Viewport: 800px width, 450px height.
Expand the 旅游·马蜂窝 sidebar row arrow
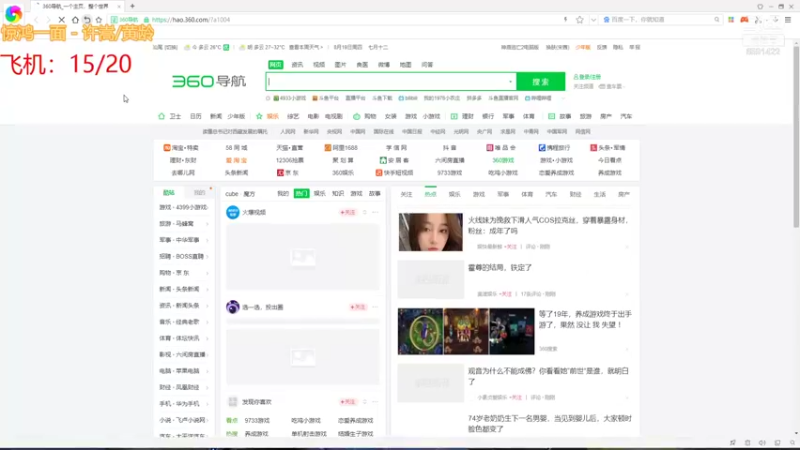pyautogui.click(x=207, y=224)
